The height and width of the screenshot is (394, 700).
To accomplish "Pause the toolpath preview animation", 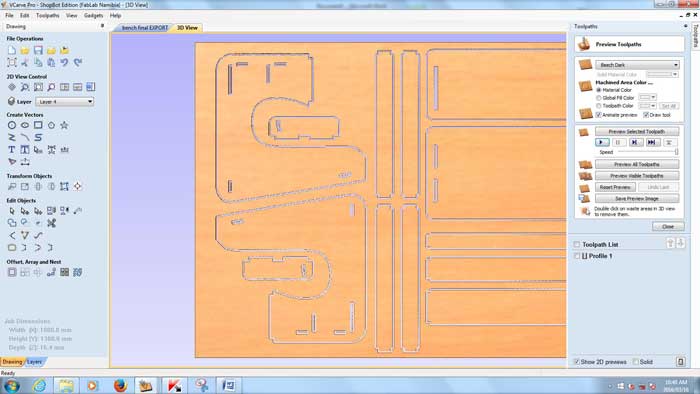I will [618, 142].
